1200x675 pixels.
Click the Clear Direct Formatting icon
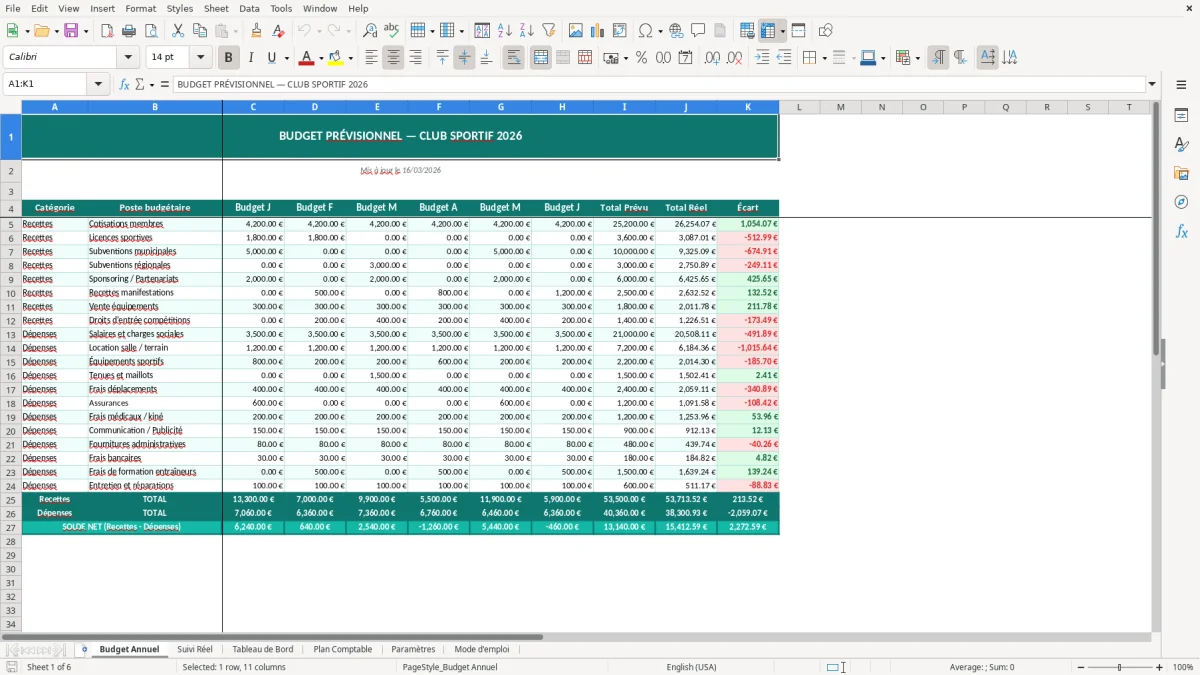point(279,31)
